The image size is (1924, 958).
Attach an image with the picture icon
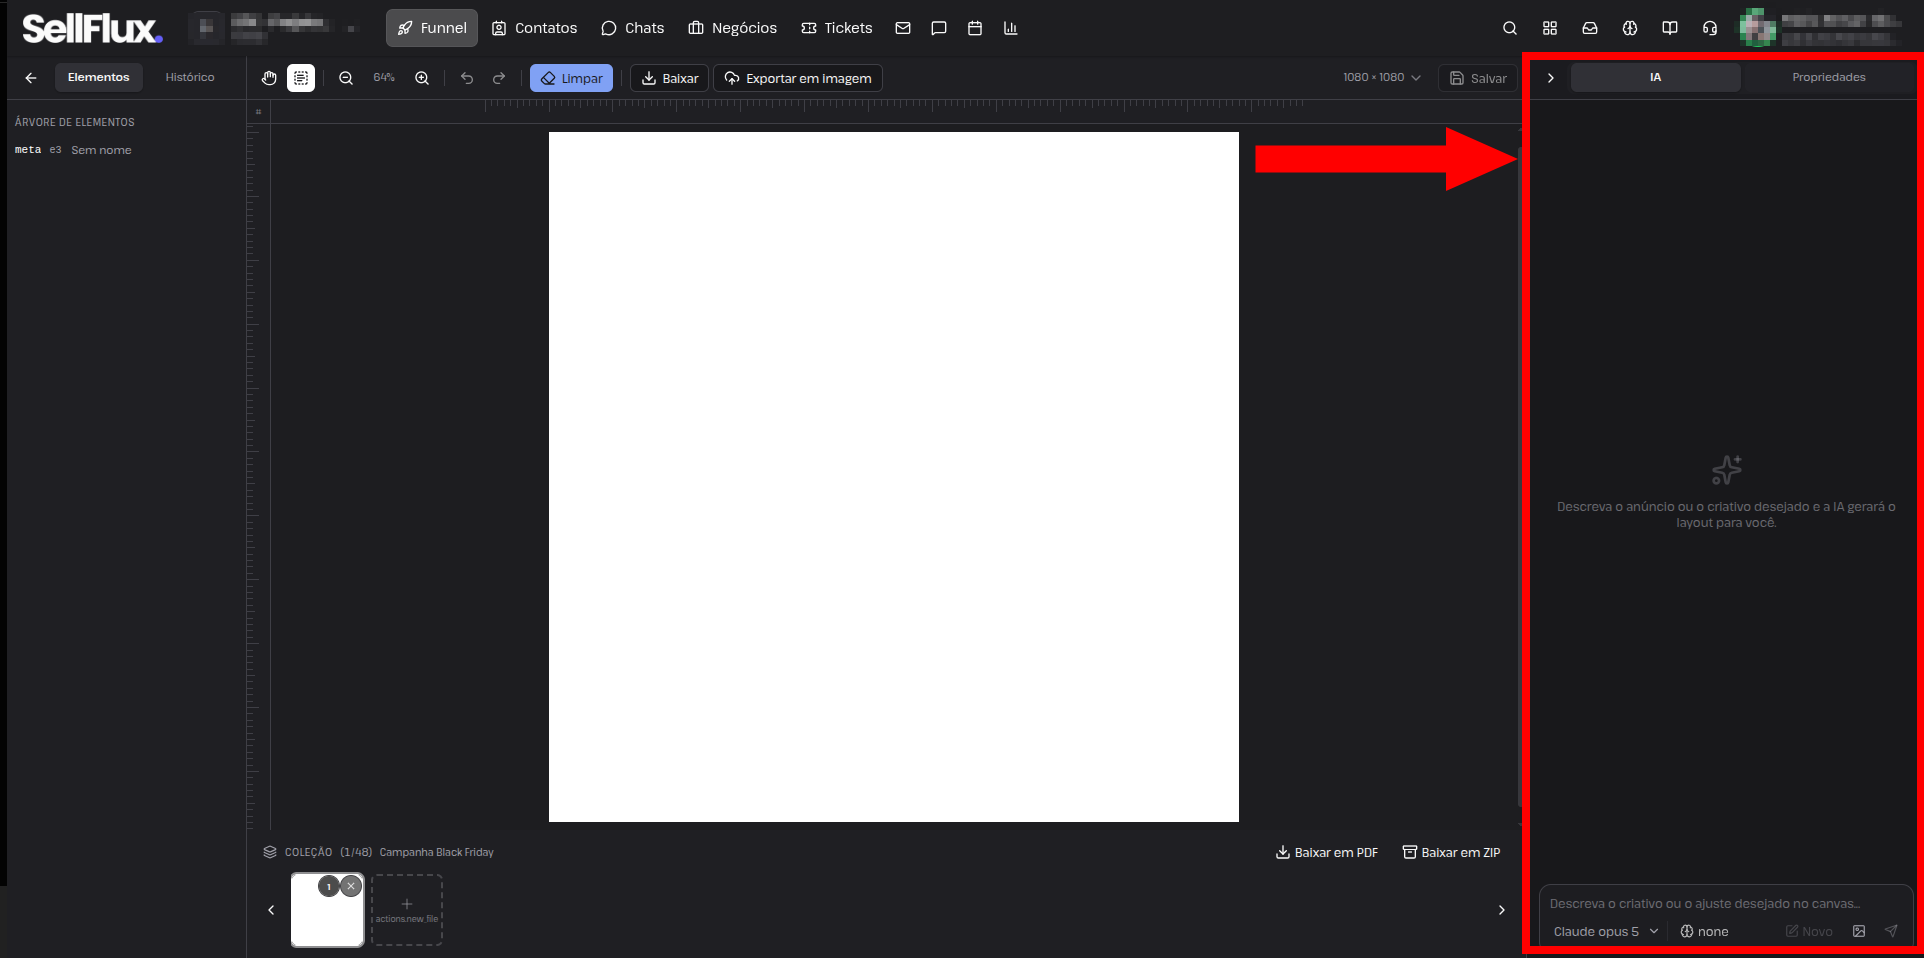click(1859, 931)
